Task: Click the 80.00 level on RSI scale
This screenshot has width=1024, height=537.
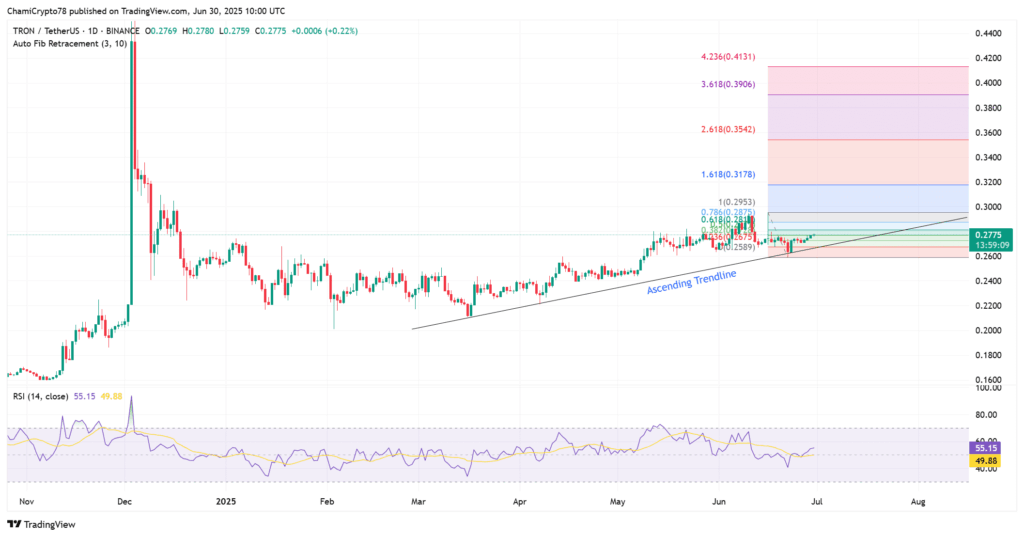Action: click(x=990, y=414)
